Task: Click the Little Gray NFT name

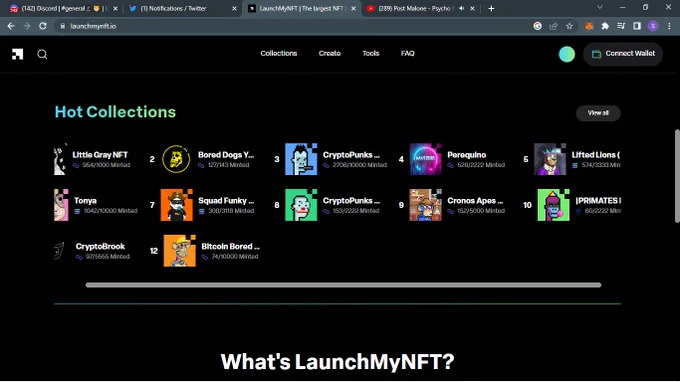Action: point(100,155)
